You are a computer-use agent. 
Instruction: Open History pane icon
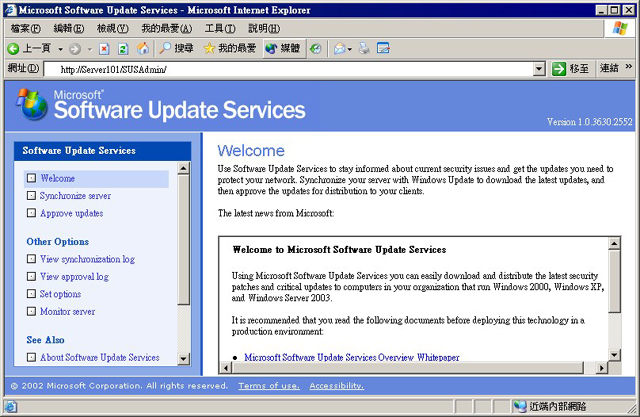tap(316, 49)
